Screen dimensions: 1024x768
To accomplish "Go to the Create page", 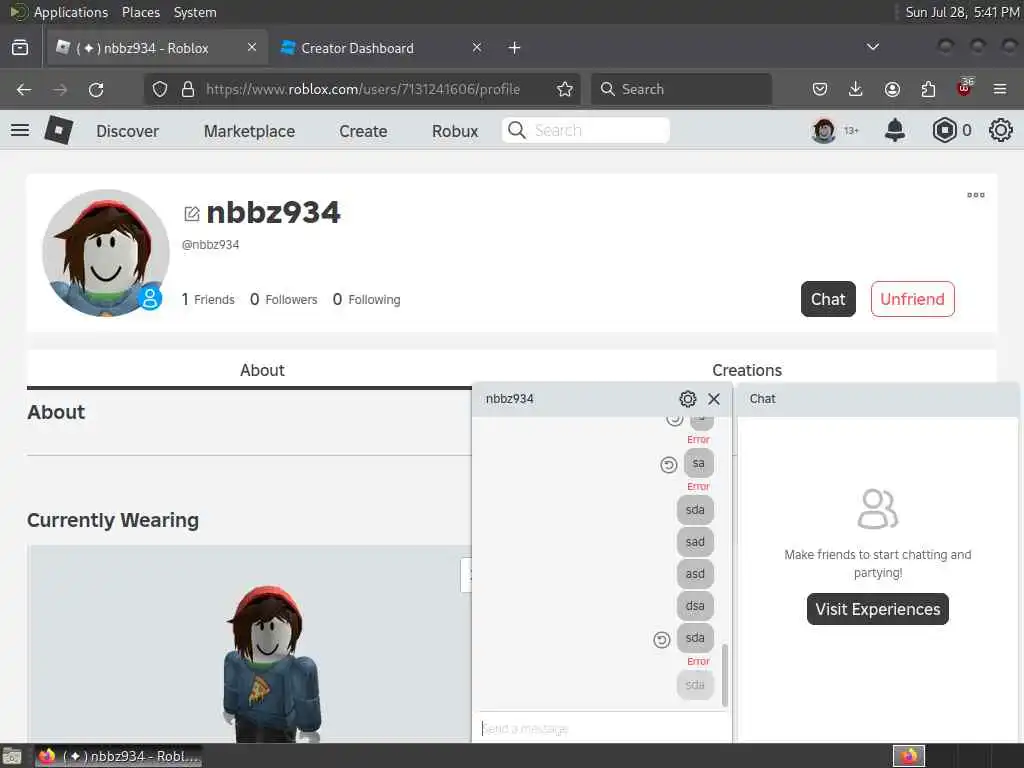I will coord(363,131).
